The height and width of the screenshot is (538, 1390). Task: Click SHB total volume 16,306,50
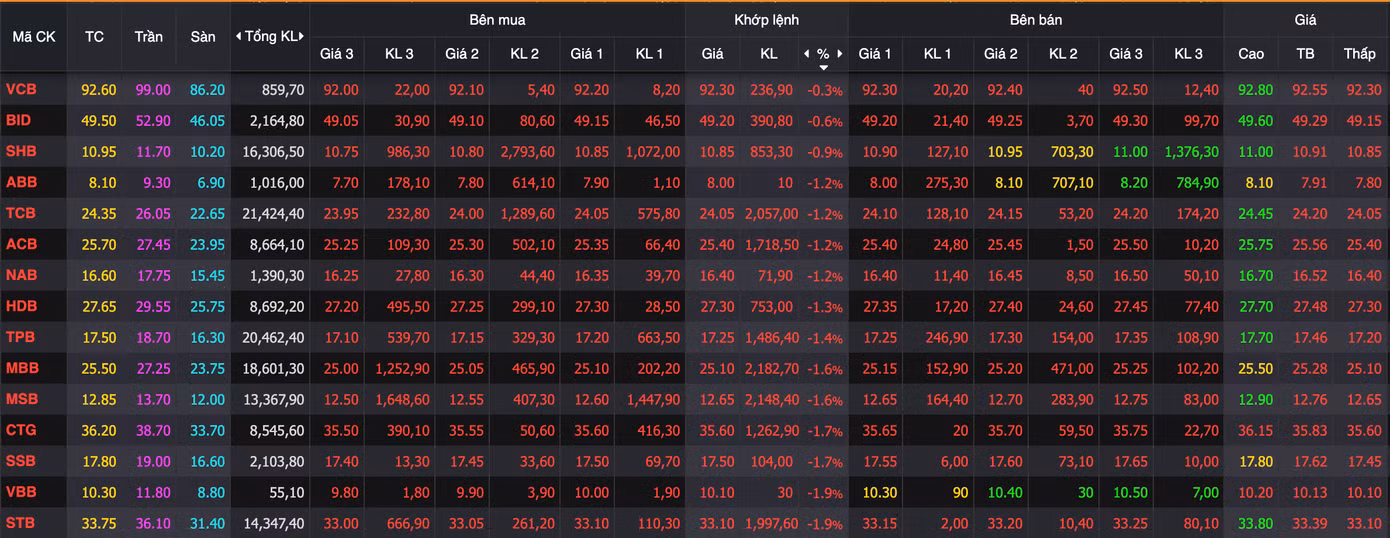[x=273, y=152]
